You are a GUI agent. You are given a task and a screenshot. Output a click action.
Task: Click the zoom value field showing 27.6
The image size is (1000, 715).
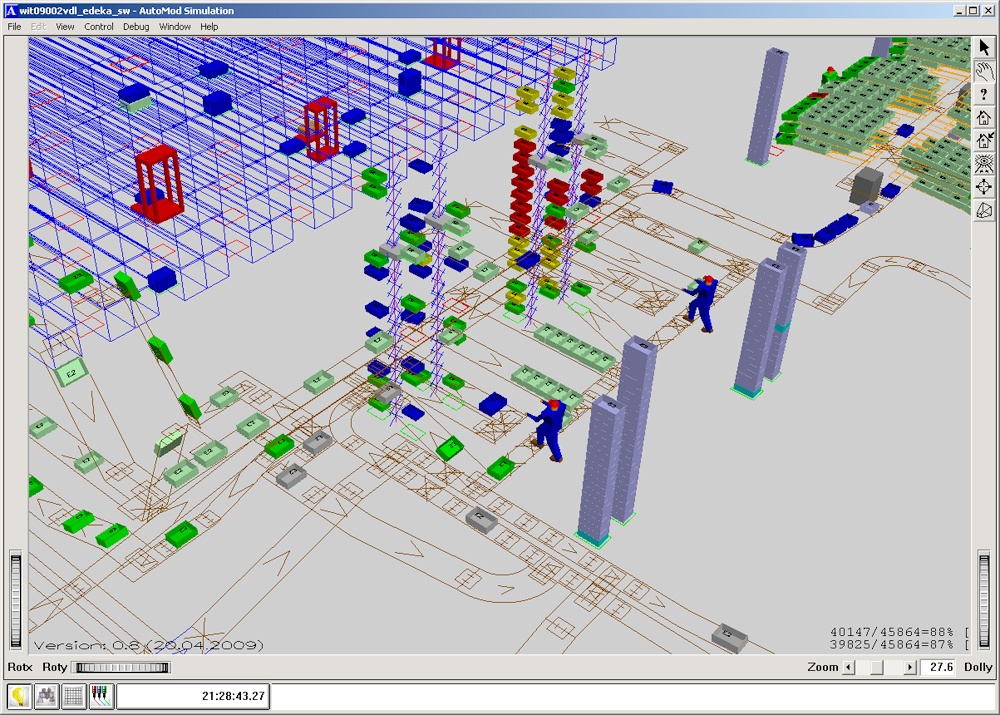coord(938,667)
